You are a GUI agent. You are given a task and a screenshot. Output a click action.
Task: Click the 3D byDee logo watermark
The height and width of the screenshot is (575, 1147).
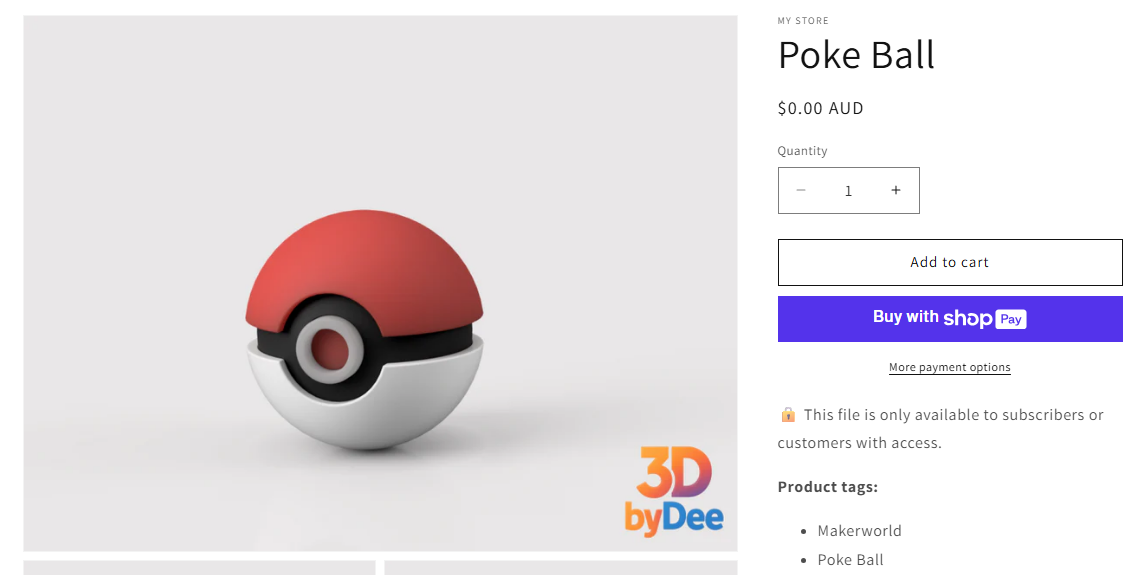674,491
